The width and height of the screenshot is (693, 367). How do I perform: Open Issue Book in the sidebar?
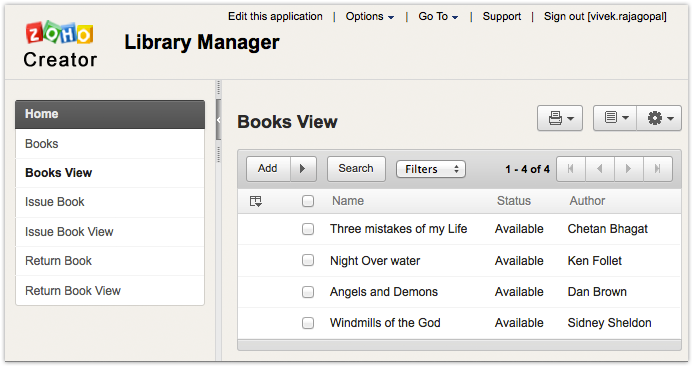[110, 202]
